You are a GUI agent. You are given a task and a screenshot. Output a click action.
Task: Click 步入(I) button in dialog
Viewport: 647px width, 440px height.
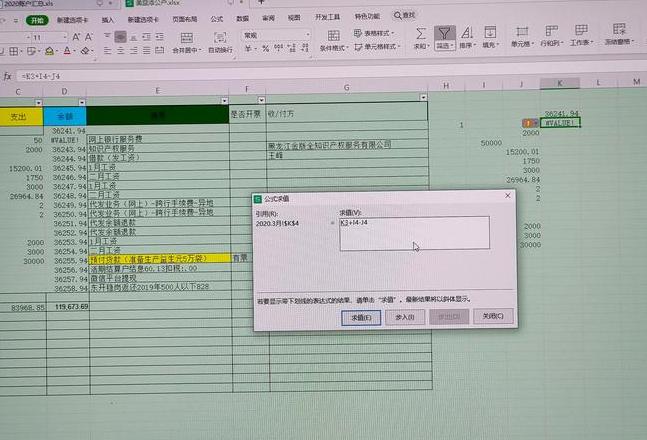pos(405,317)
